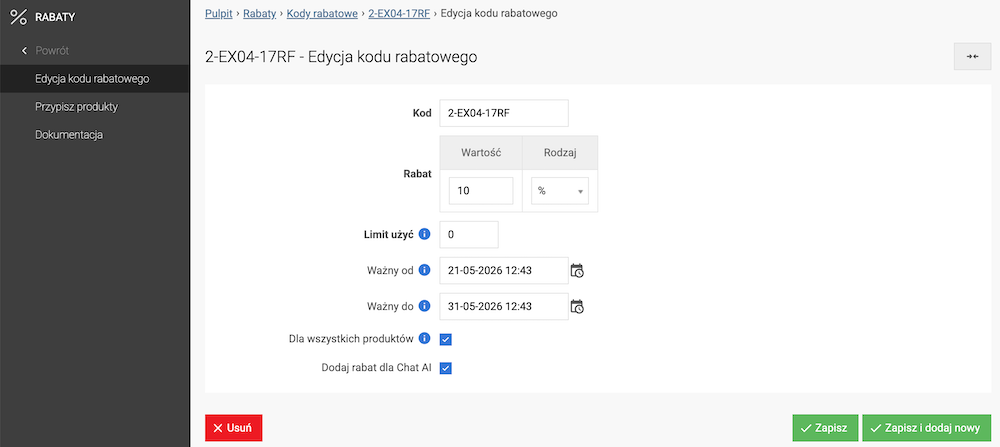This screenshot has height=447, width=1000.
Task: Click the Rabaty percent icon in sidebar
Action: pyautogui.click(x=18, y=17)
